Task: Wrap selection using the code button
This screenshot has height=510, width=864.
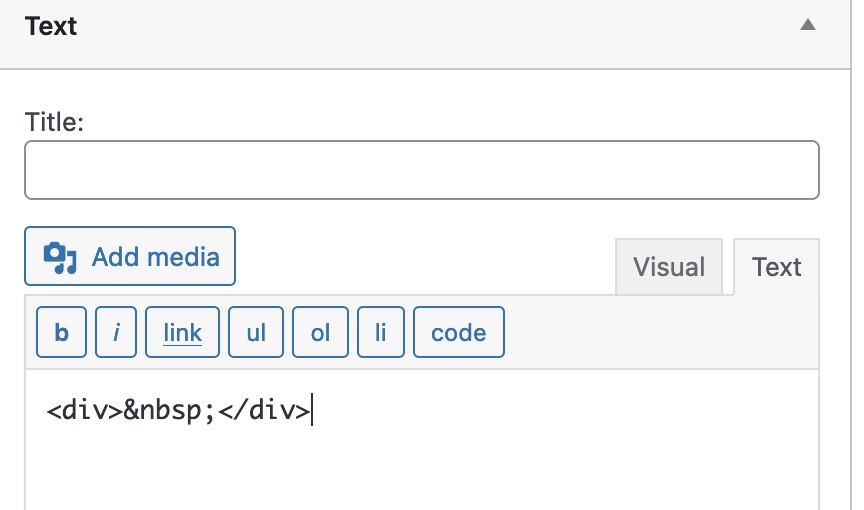Action: pos(458,332)
